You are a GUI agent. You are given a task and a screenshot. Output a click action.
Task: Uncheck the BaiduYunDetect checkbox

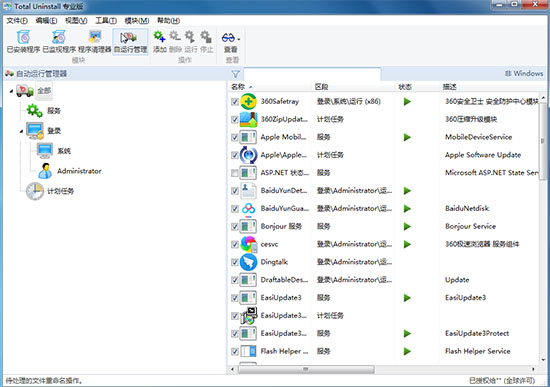235,191
